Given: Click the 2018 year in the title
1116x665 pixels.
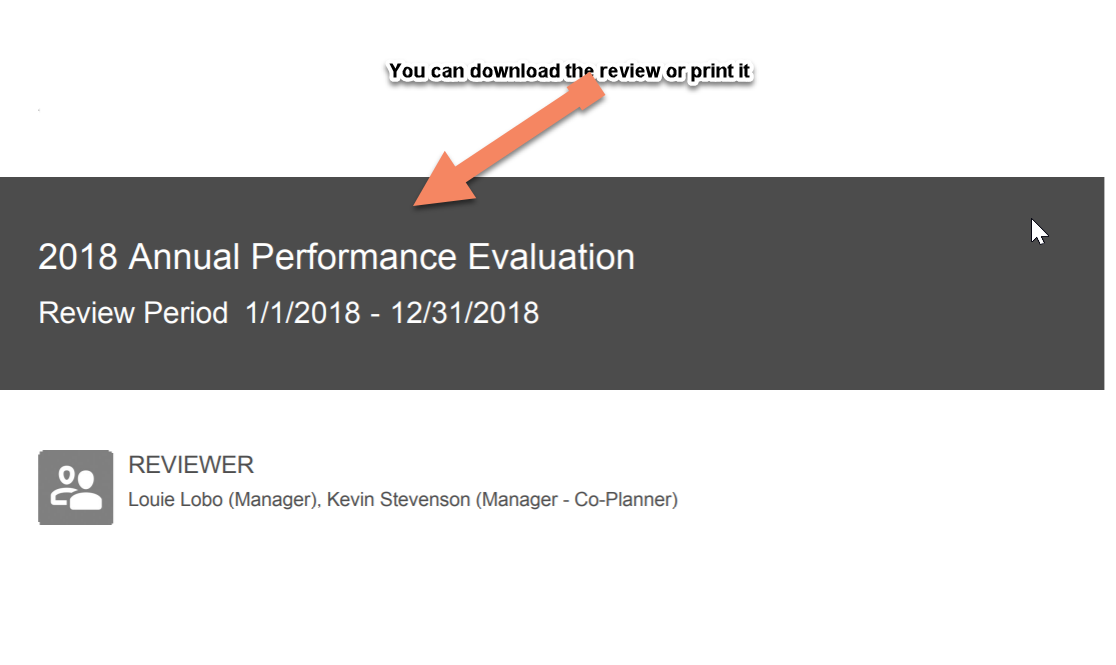Looking at the screenshot, I should (78, 257).
